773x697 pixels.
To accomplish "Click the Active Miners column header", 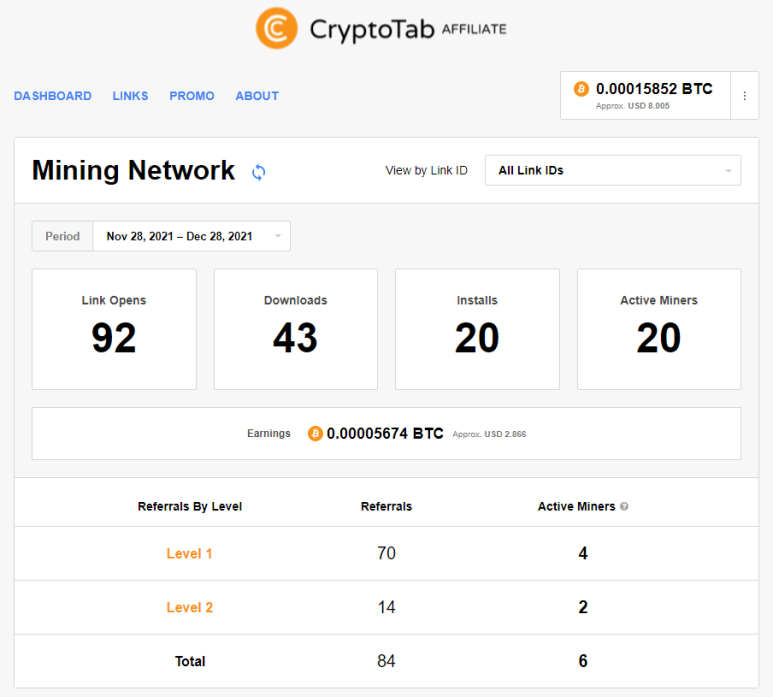I will click(x=576, y=506).
